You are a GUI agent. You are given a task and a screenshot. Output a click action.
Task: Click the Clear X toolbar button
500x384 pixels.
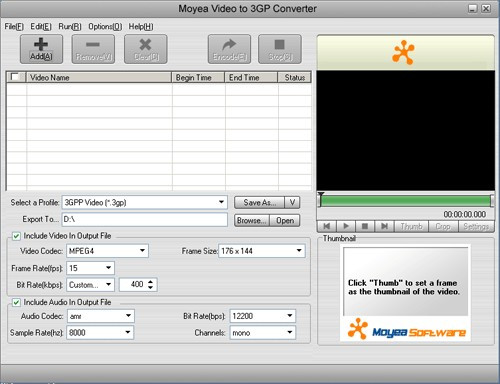pyautogui.click(x=146, y=49)
